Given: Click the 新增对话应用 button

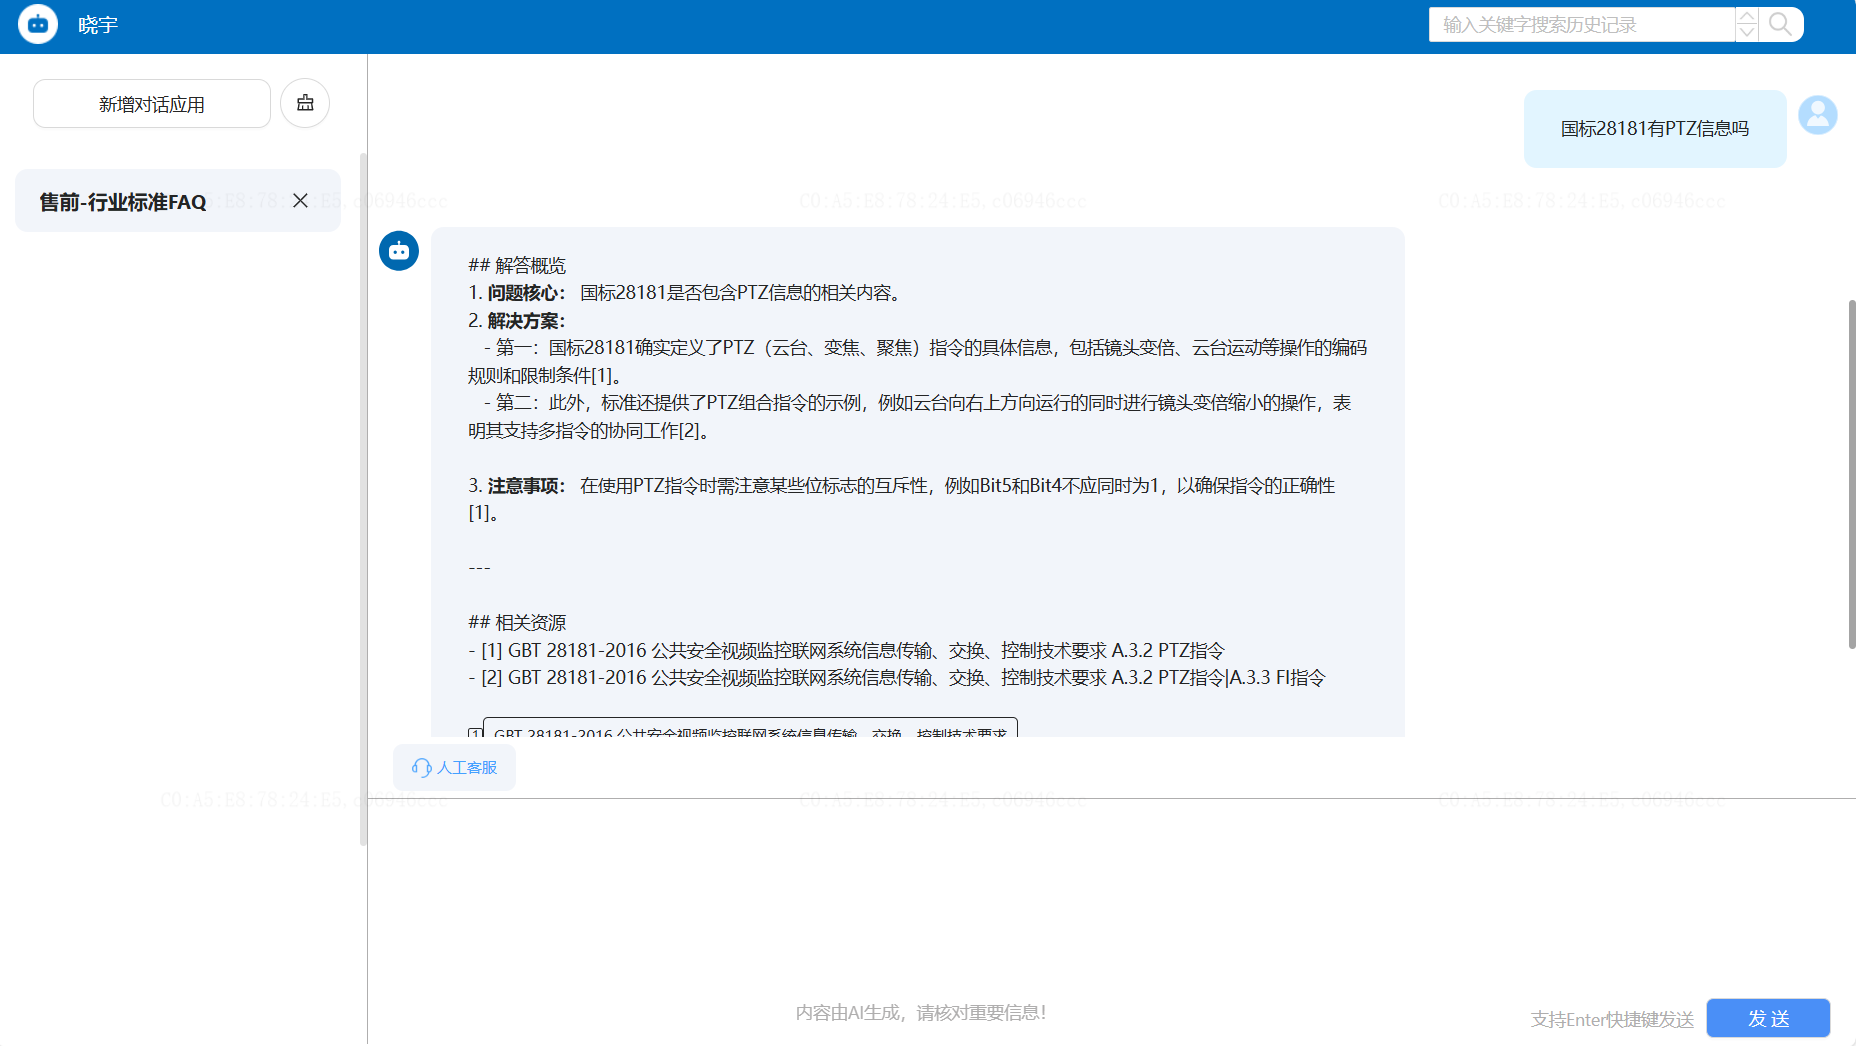Looking at the screenshot, I should pos(151,103).
